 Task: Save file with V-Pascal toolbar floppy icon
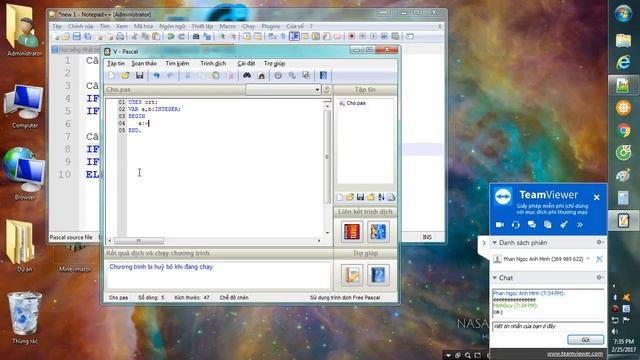[x=140, y=76]
